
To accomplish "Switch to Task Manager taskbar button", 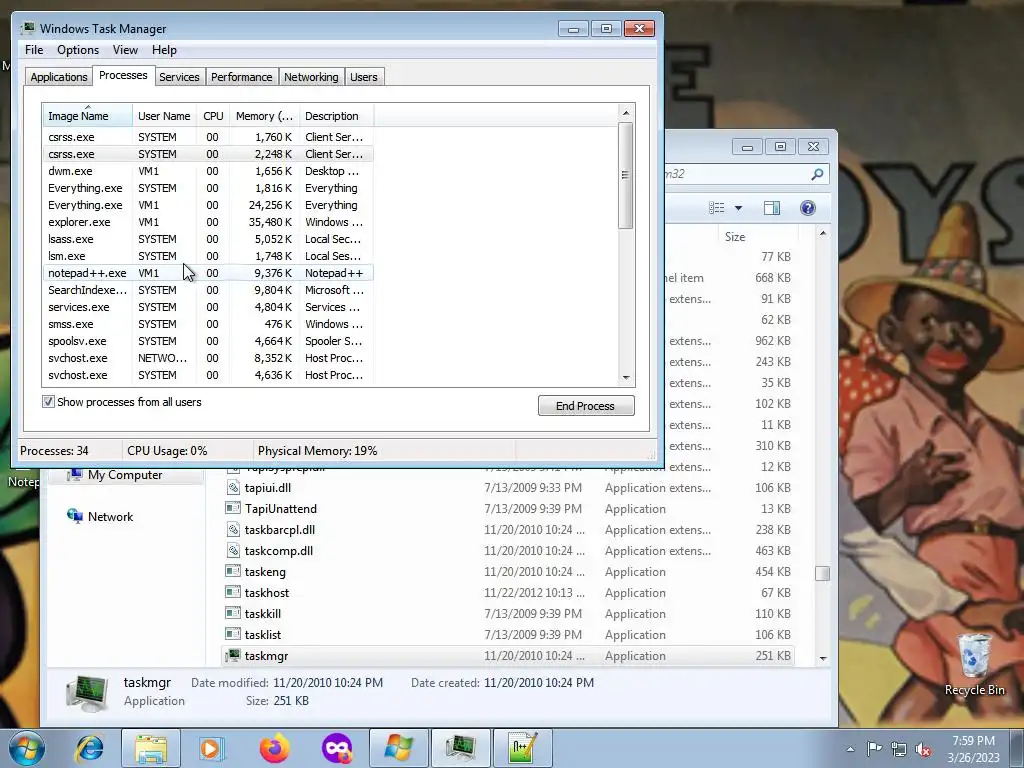I will coord(460,748).
